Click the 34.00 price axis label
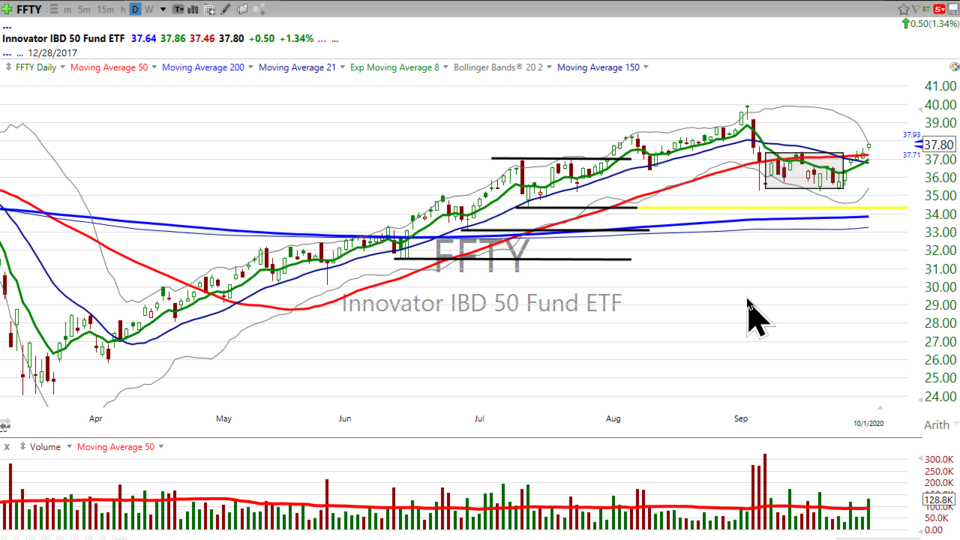This screenshot has height=540, width=960. click(x=940, y=214)
